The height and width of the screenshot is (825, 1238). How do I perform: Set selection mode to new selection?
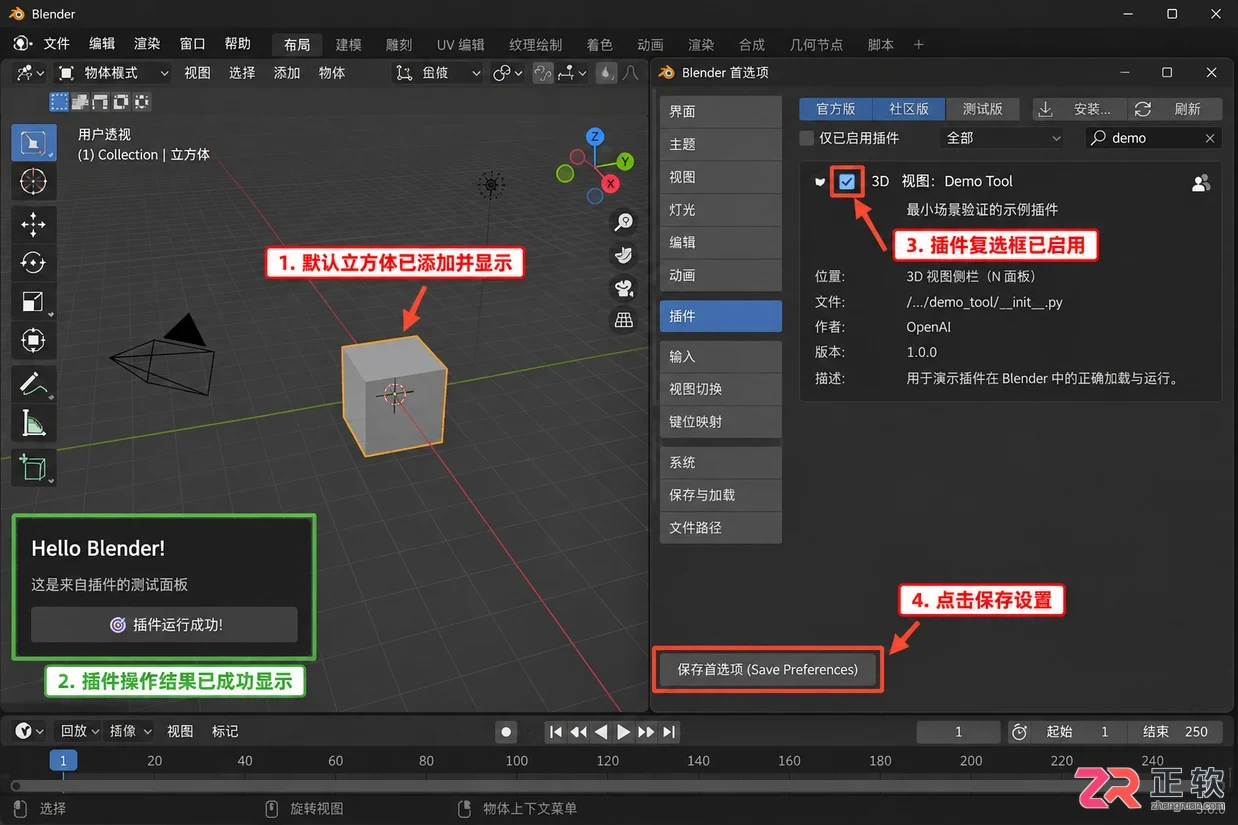click(59, 101)
